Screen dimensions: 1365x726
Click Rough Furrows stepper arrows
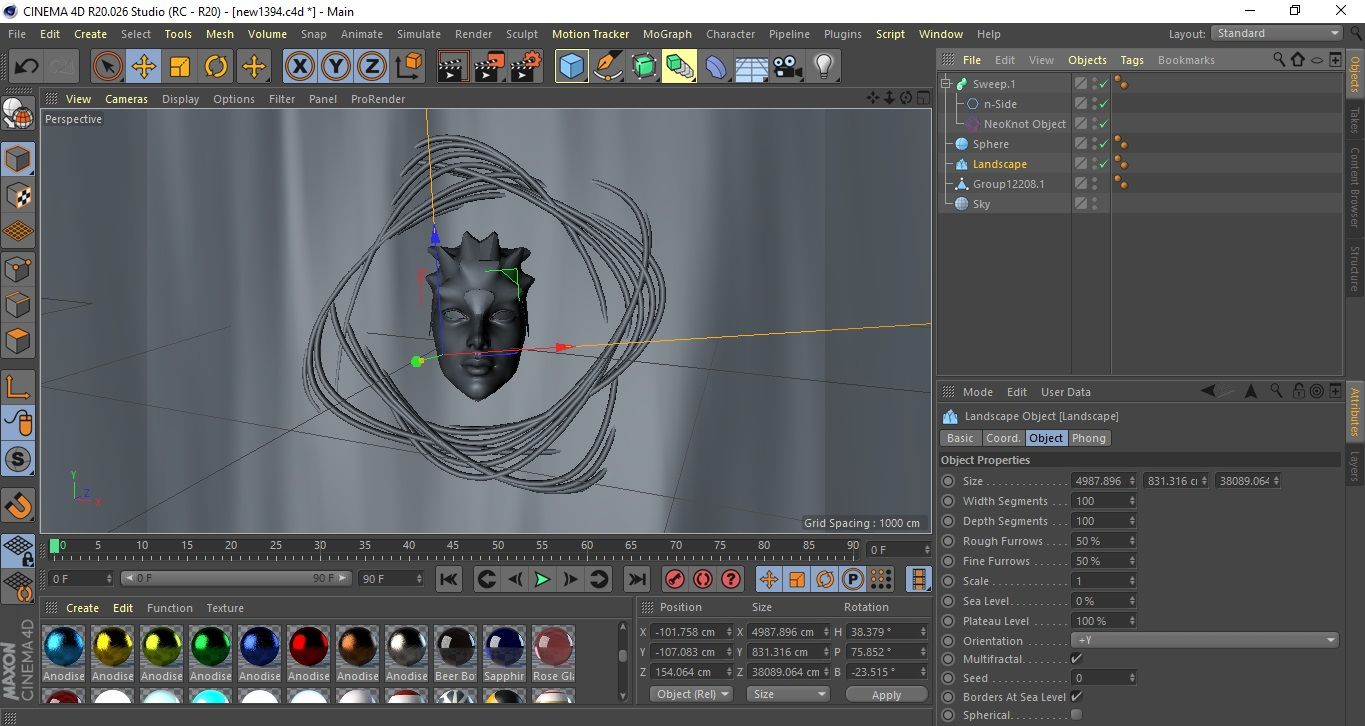[1132, 541]
